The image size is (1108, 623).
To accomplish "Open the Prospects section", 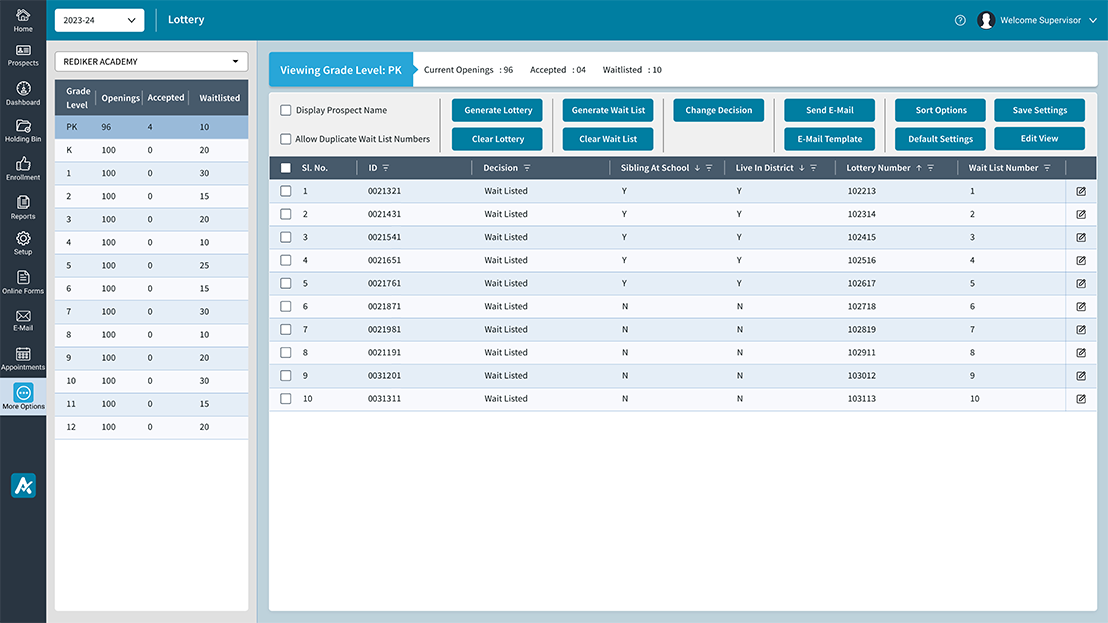I will point(22,55).
